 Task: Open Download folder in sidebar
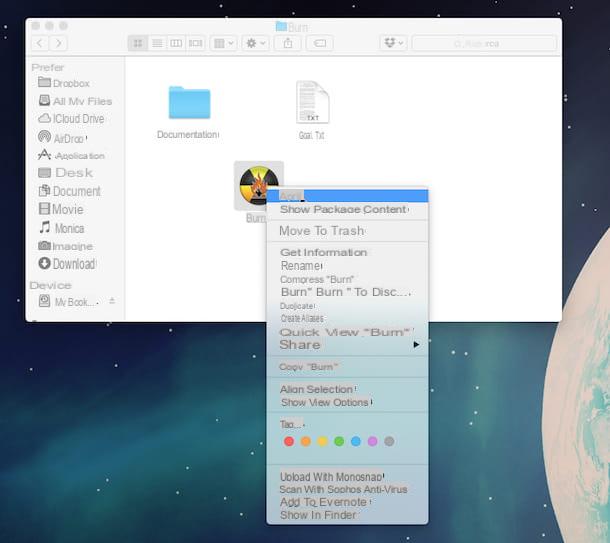click(x=67, y=264)
